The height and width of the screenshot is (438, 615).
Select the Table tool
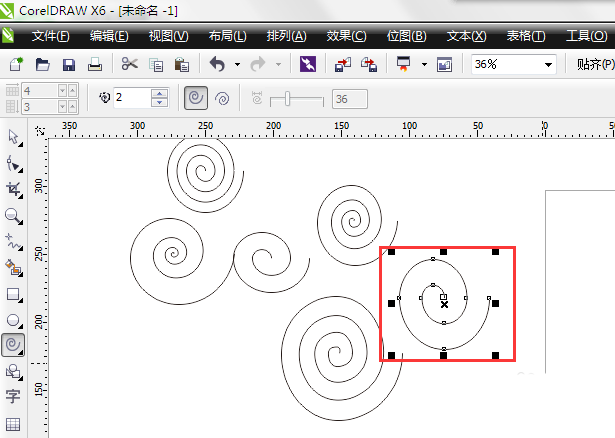(13, 424)
